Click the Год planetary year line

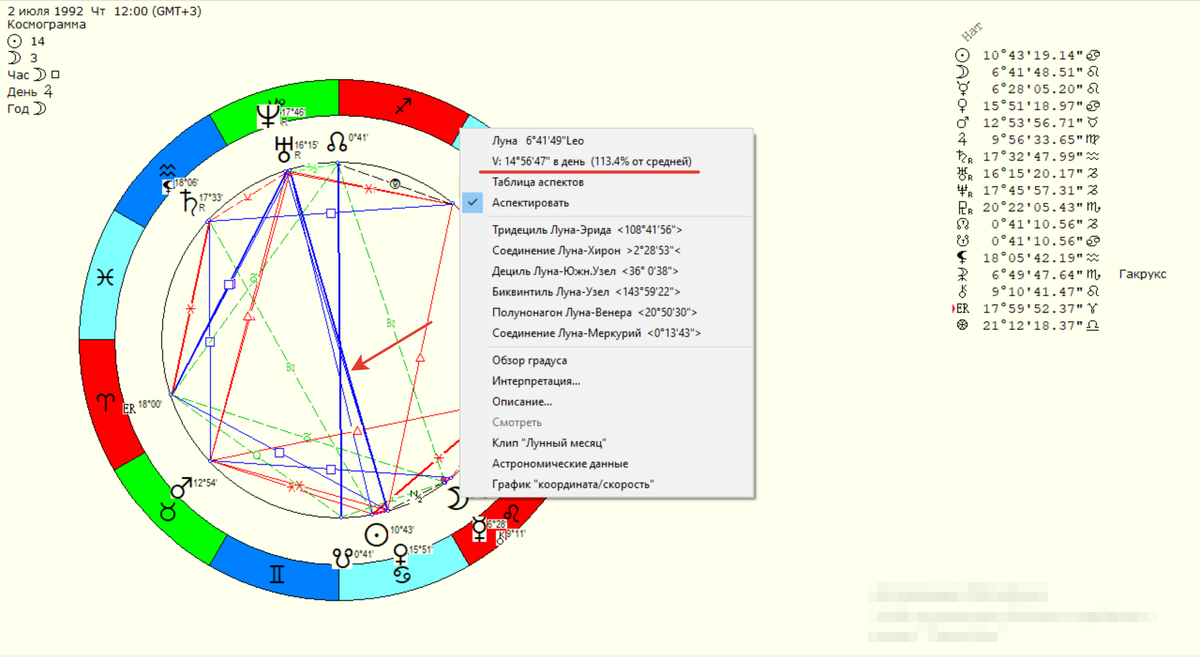27,109
